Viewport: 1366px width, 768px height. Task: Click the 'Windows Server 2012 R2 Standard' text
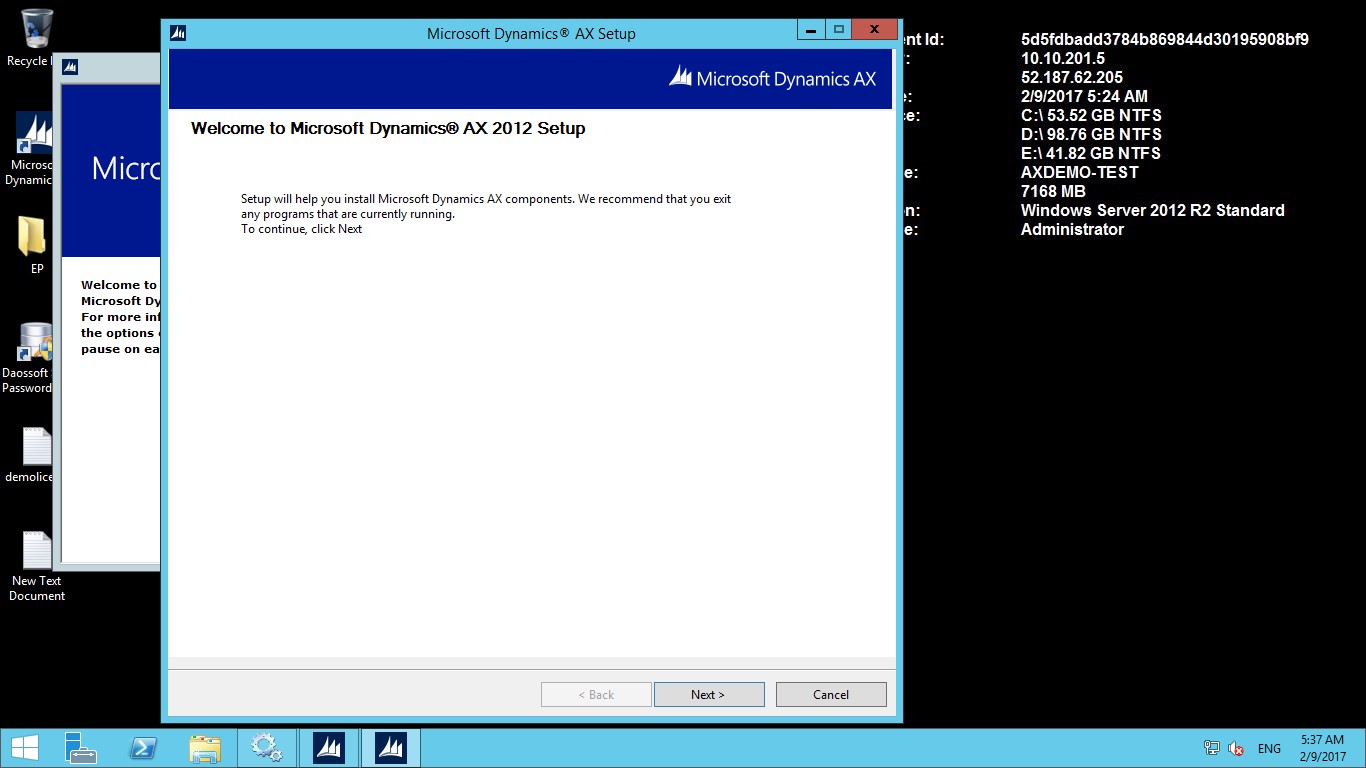(x=1153, y=210)
